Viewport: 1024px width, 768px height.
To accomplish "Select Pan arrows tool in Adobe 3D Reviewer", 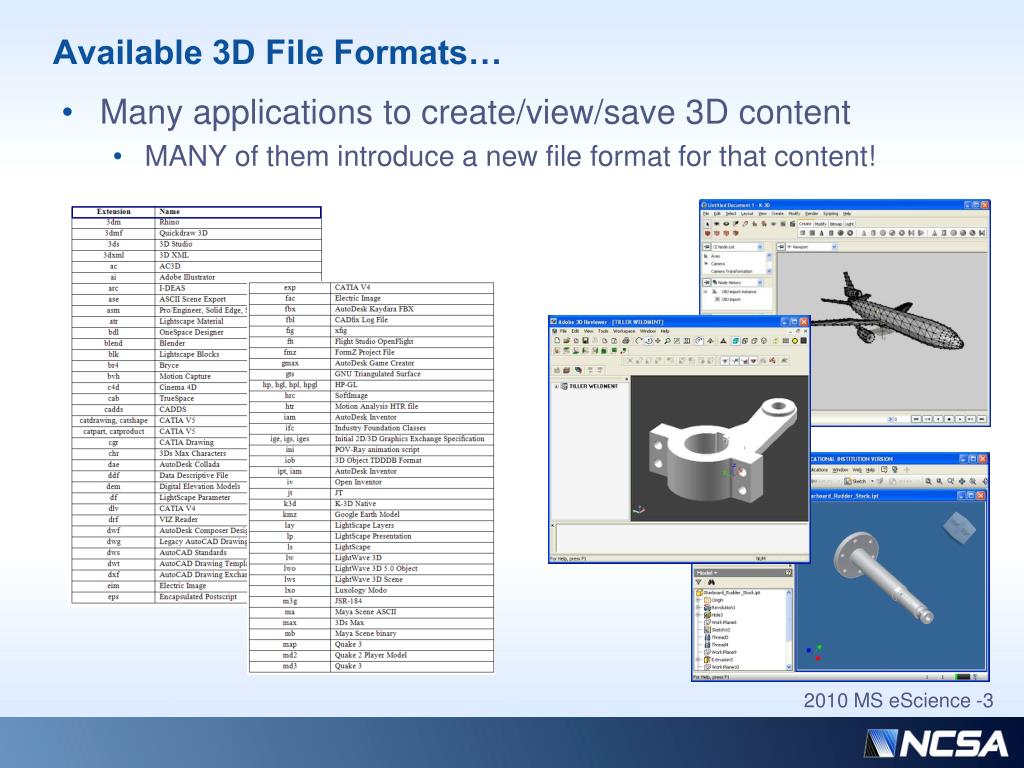I will pyautogui.click(x=658, y=341).
